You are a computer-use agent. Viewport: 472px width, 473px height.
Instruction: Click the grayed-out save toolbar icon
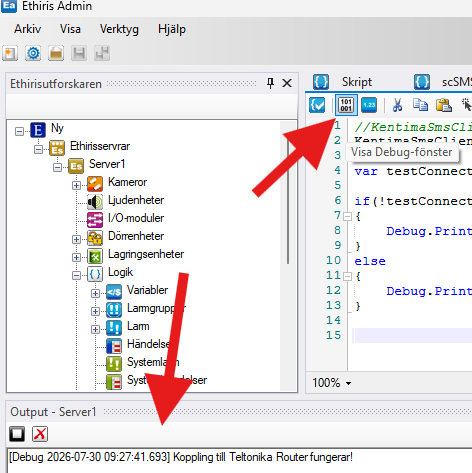79,53
